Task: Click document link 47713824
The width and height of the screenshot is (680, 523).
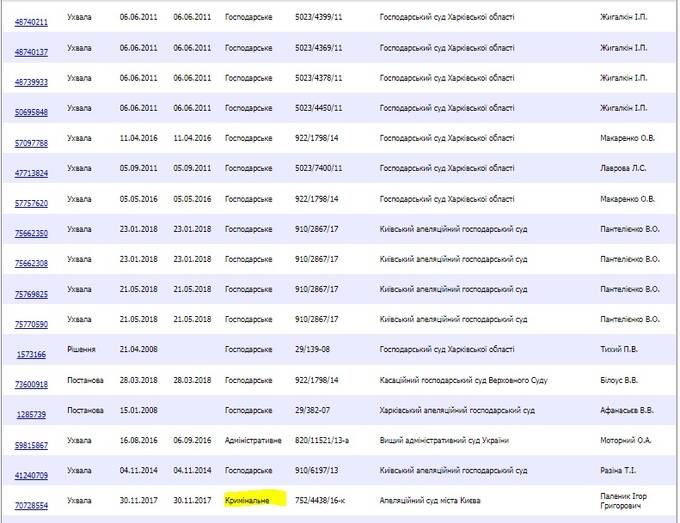Action: pyautogui.click(x=31, y=173)
